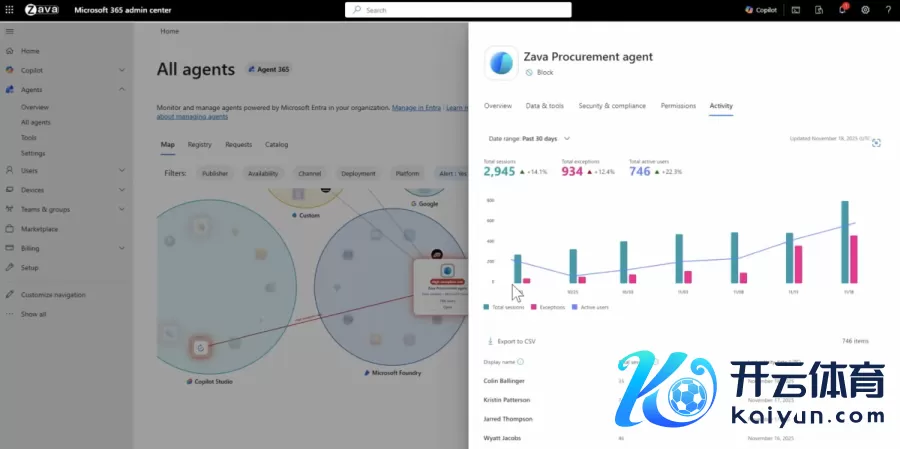The width and height of the screenshot is (900, 449).
Task: Click Export to CSV
Action: tap(511, 341)
